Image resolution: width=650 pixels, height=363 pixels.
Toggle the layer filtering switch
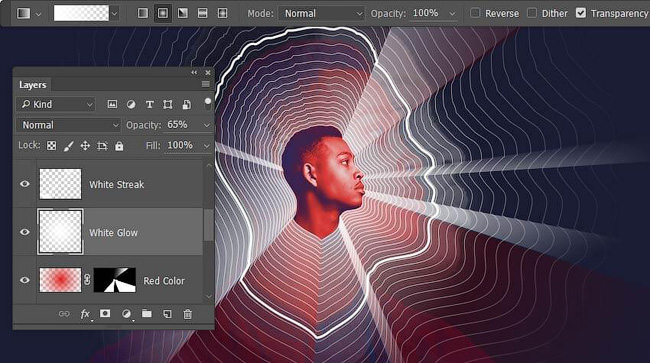[208, 104]
